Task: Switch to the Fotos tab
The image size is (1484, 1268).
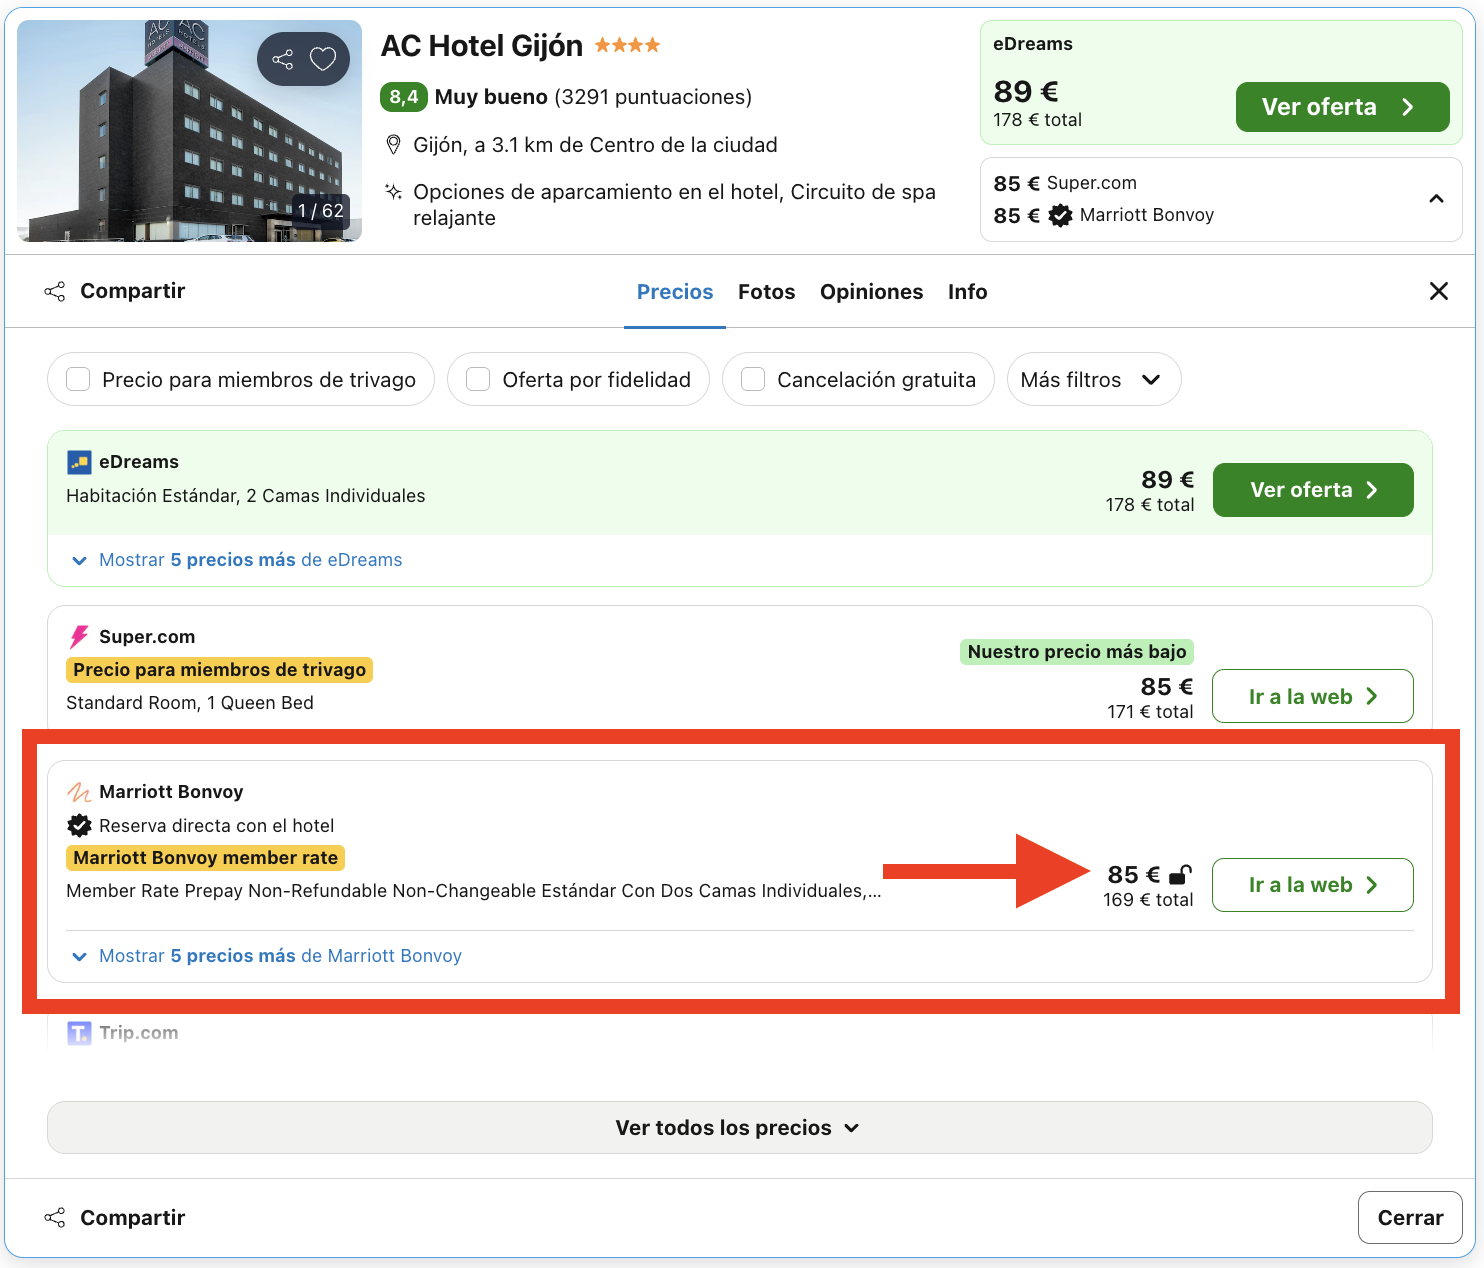Action: click(x=766, y=292)
